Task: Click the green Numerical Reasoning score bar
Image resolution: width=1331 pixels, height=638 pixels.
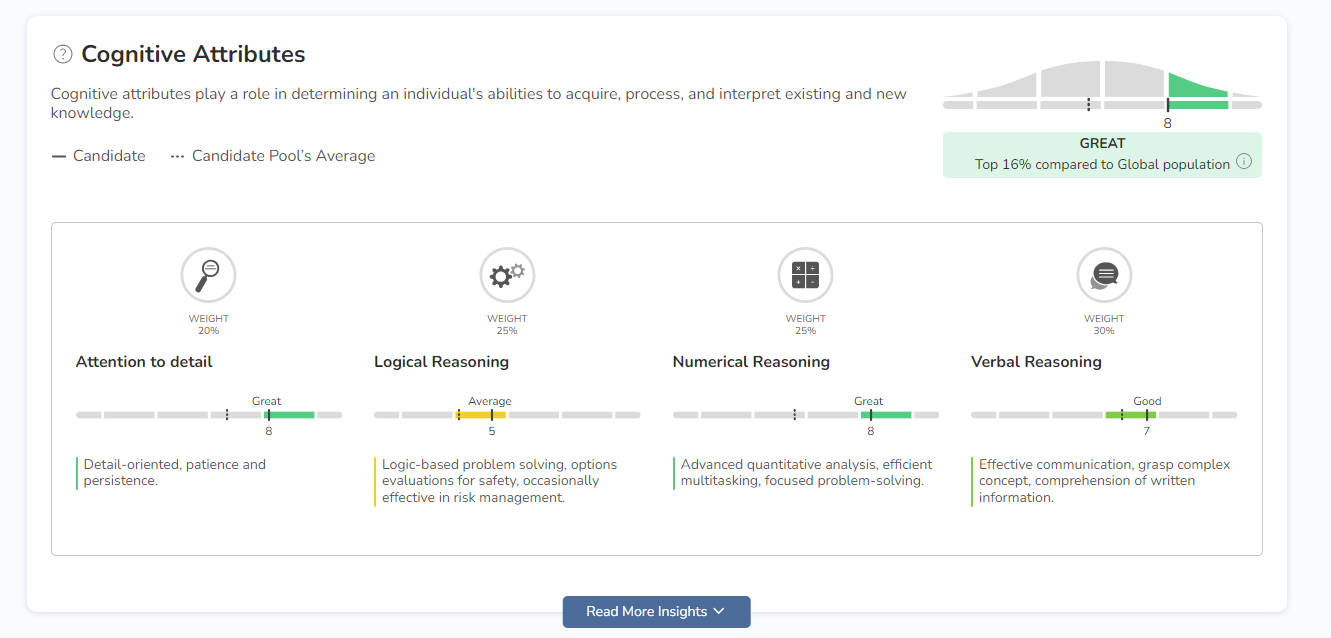Action: pyautogui.click(x=886, y=414)
